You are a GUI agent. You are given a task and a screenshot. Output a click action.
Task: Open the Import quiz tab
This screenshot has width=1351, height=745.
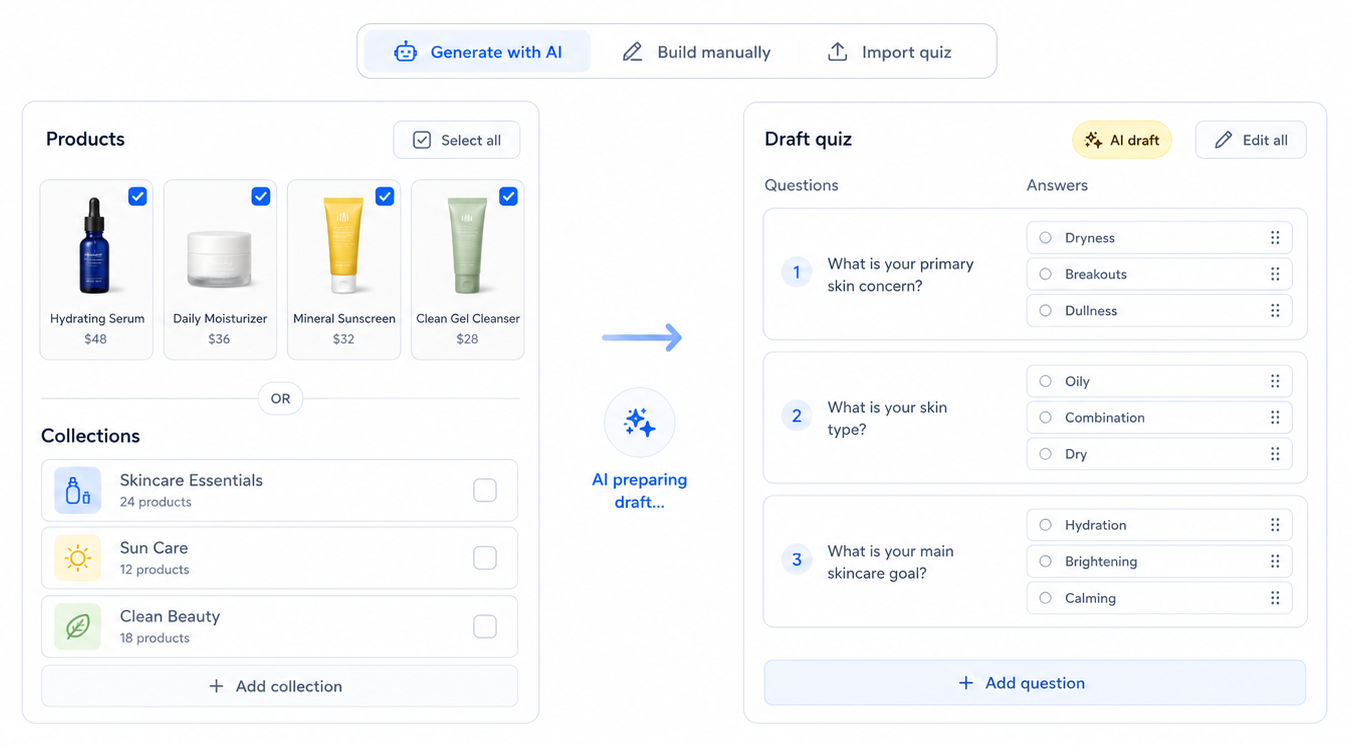[x=889, y=52]
